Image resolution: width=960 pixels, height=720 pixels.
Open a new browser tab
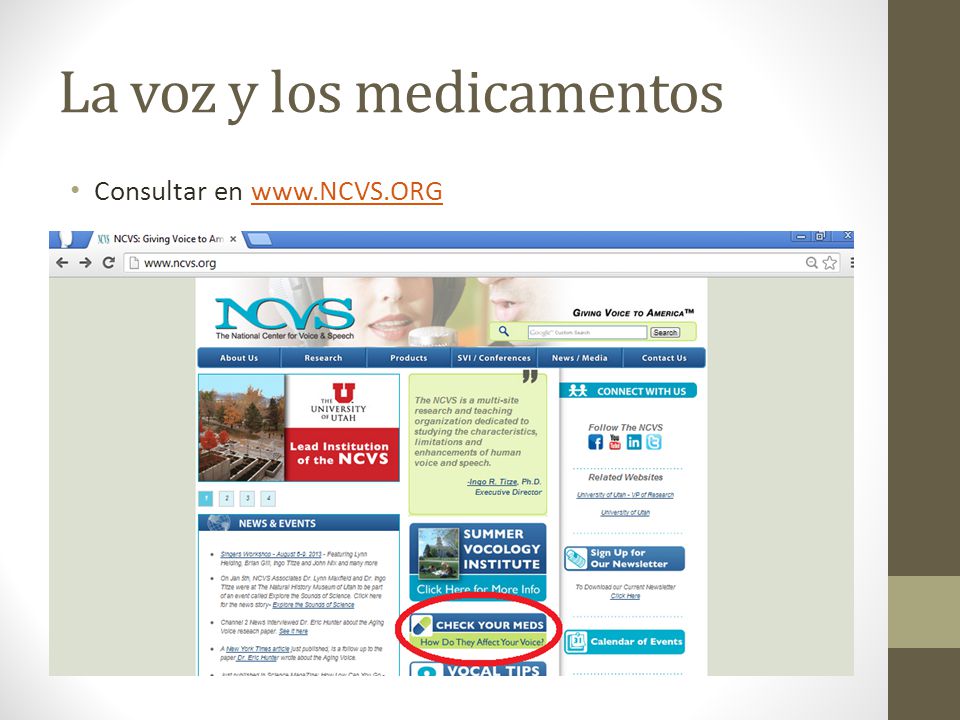[x=259, y=239]
